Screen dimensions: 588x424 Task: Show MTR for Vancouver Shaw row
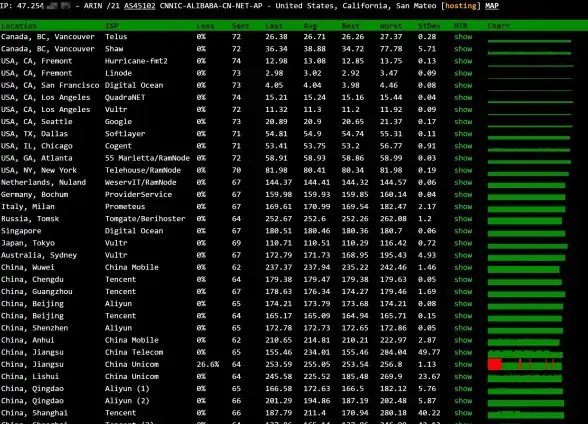click(x=463, y=49)
